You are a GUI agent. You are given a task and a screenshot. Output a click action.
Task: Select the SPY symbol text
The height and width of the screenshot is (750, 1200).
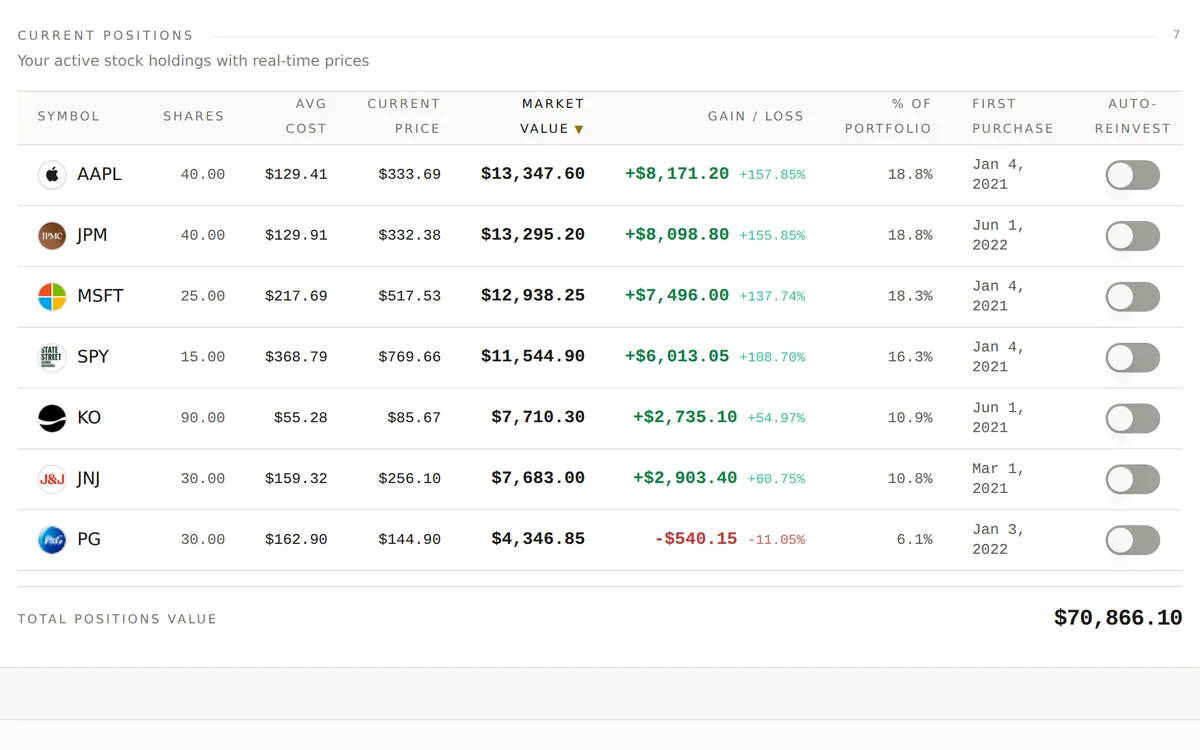[x=93, y=357]
